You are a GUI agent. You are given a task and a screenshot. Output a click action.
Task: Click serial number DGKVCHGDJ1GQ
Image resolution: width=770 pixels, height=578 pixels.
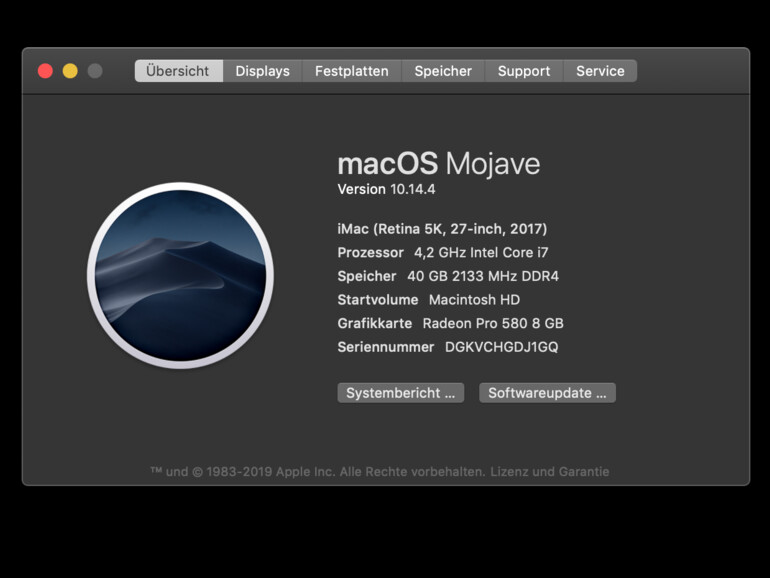(501, 347)
